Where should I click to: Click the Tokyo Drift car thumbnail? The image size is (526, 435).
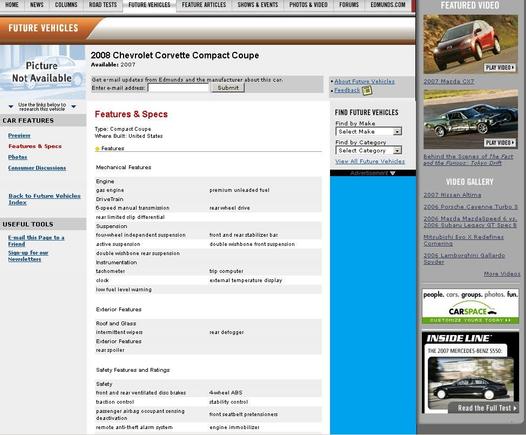click(470, 119)
